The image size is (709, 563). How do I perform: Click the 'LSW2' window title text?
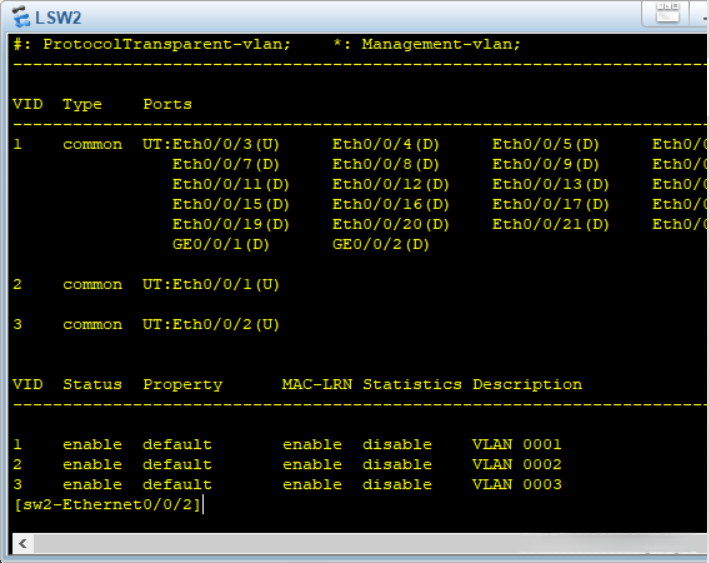coord(58,18)
